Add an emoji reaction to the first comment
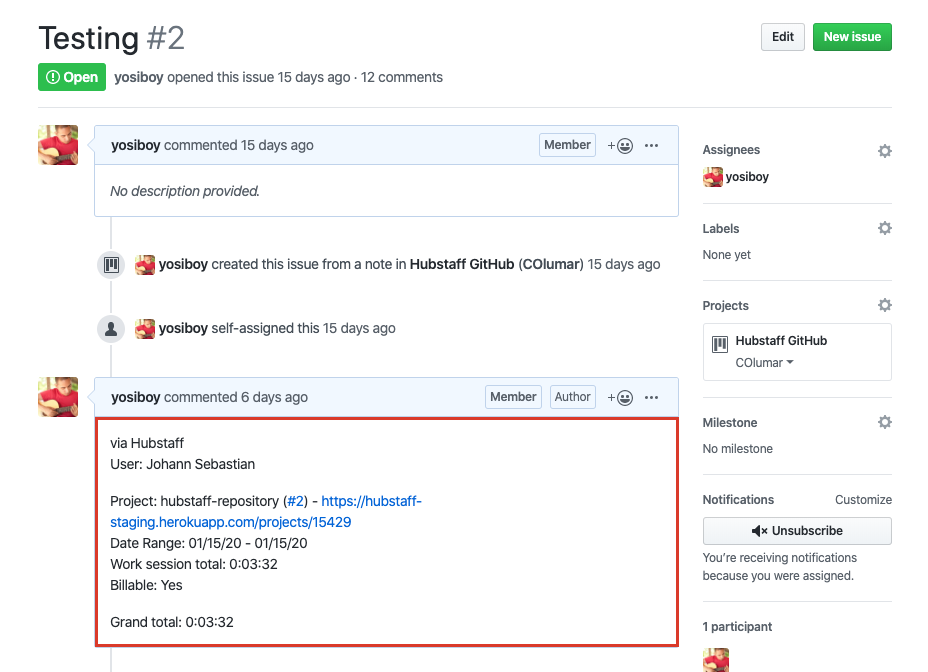Screen dimensions: 928x672 point(620,145)
